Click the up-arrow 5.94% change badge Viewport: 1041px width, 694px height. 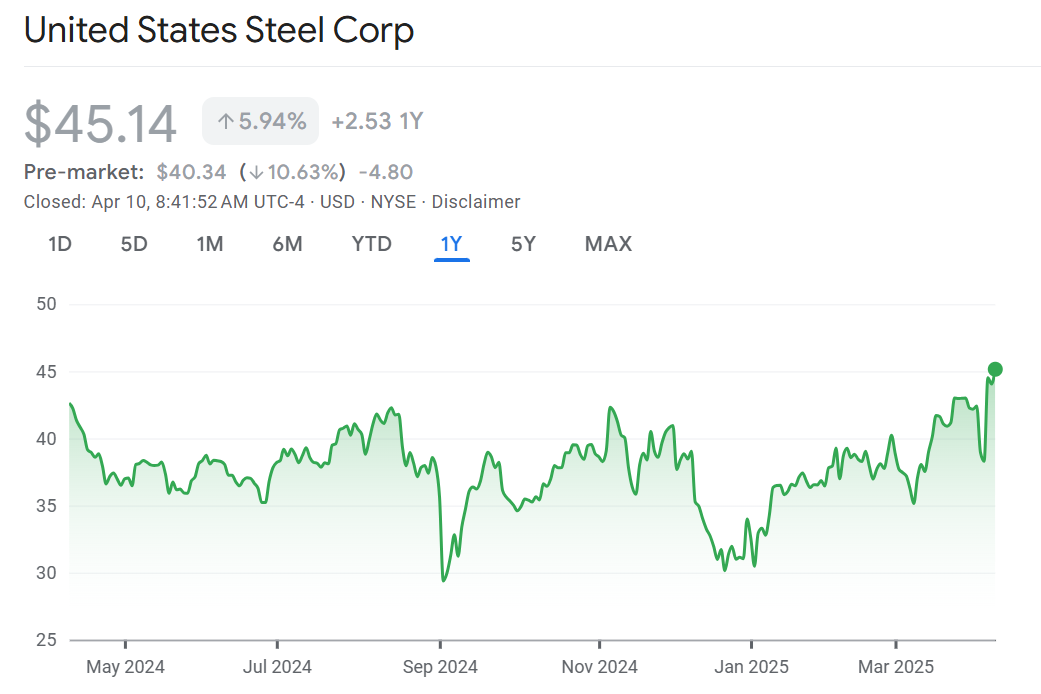261,122
